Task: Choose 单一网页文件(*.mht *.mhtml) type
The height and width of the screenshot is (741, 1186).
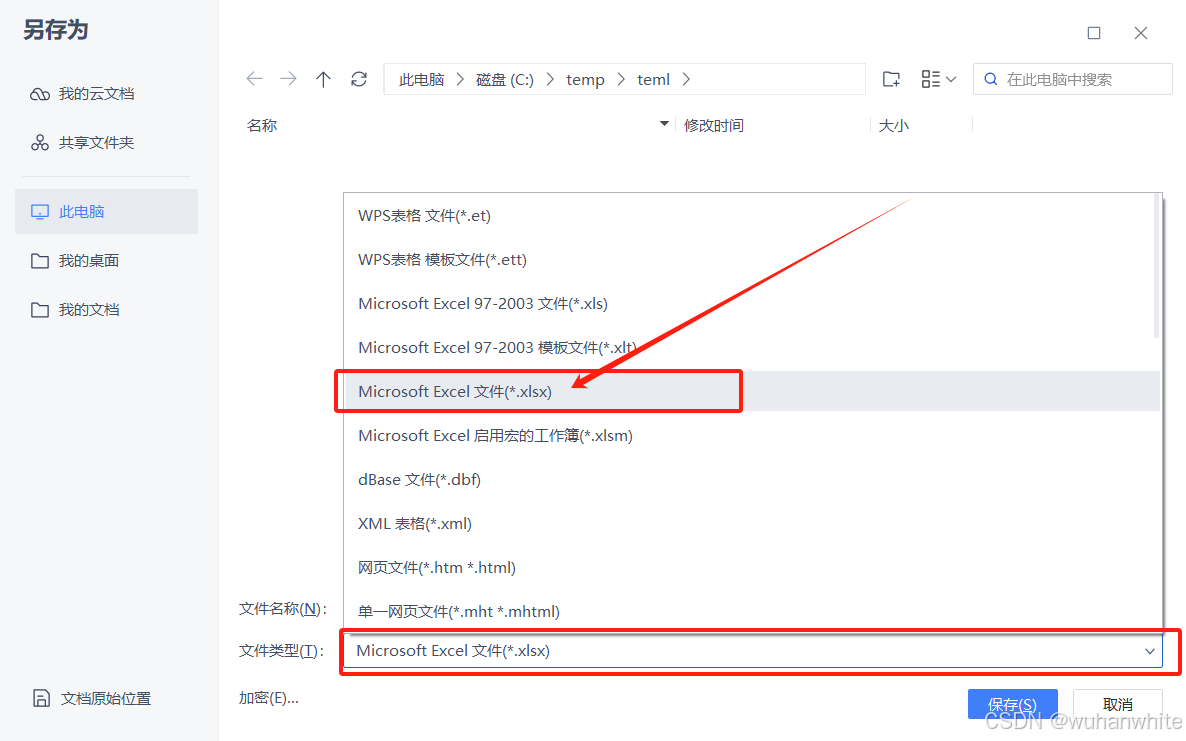Action: coord(752,611)
